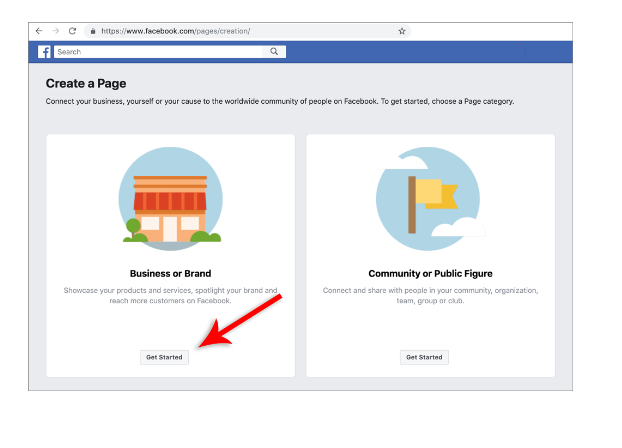Select the Community or Public Figure heading
This screenshot has height=448, width=622.
pos(430,273)
